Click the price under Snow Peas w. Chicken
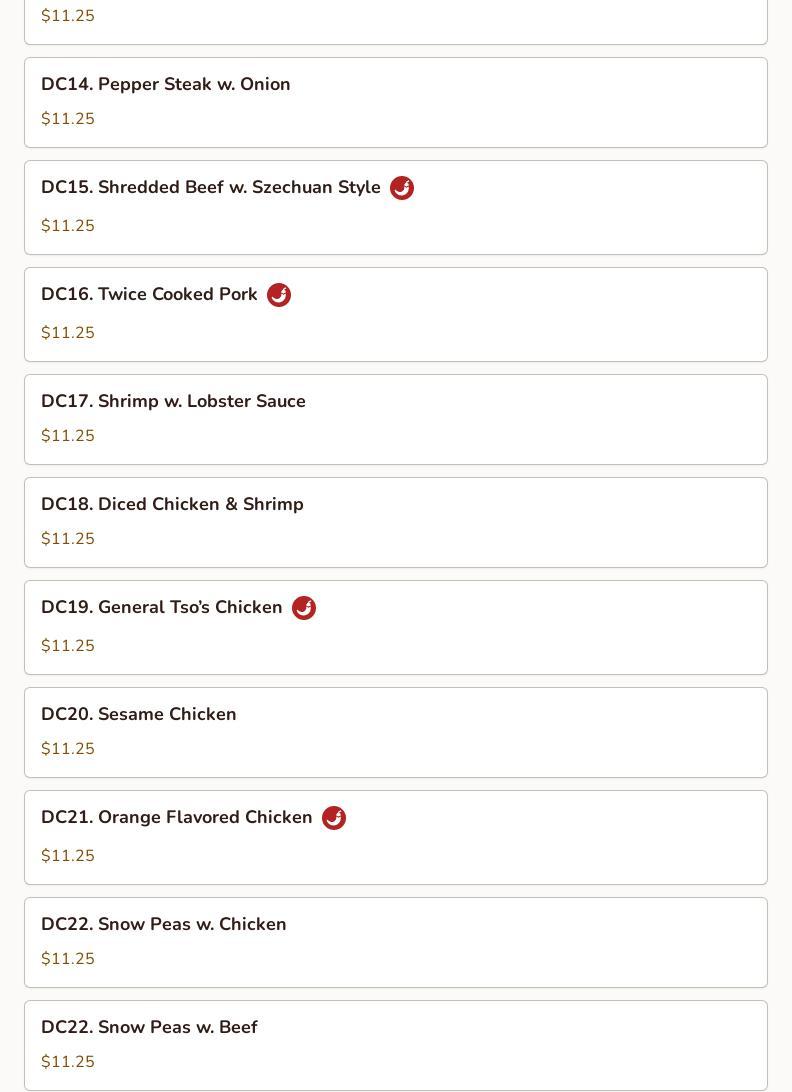The image size is (792, 1092). click(x=68, y=958)
